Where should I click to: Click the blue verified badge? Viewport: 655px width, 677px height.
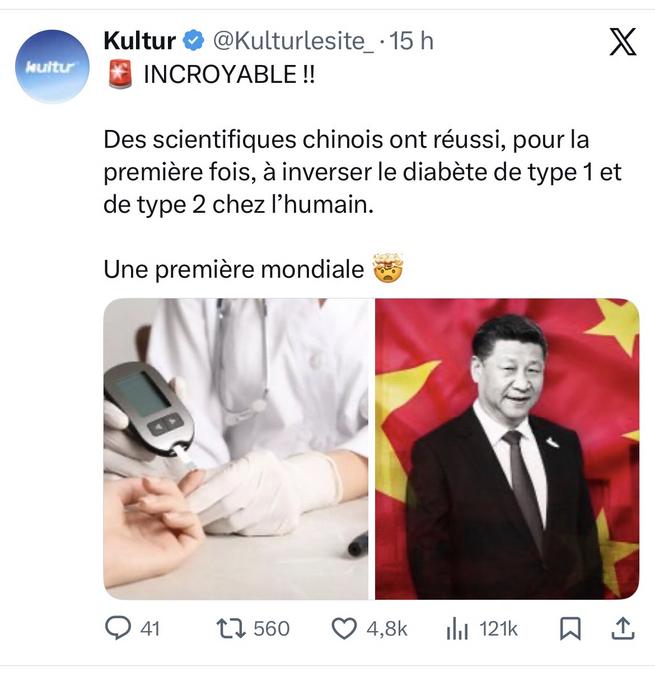pyautogui.click(x=193, y=41)
